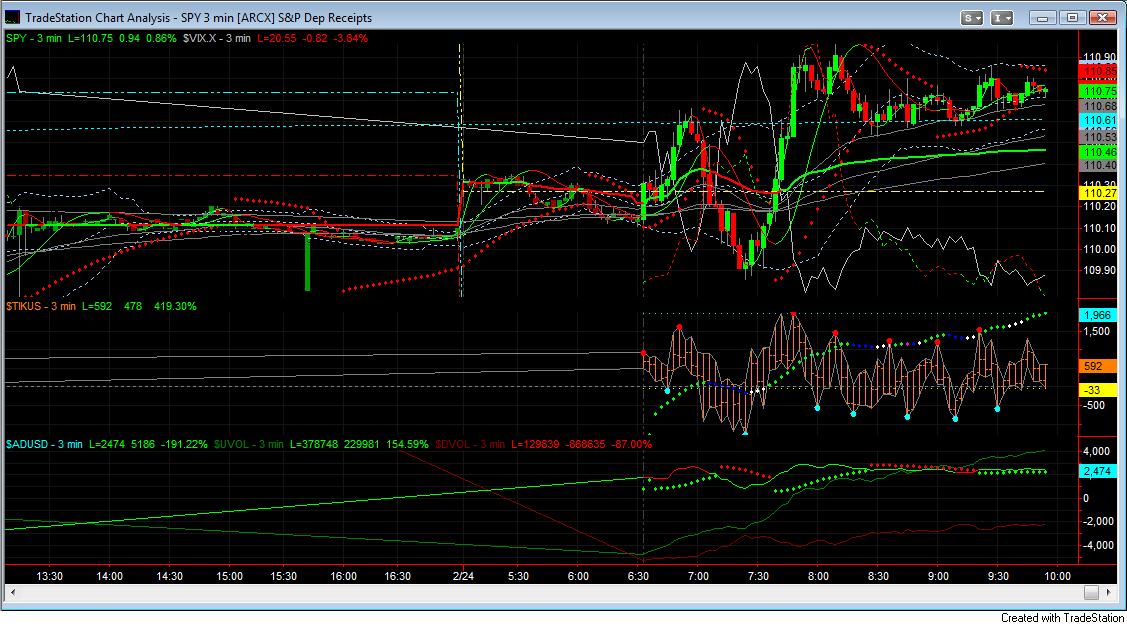This screenshot has width=1127, height=624.
Task: Select the $VIX.X - 3 min label
Action: click(215, 37)
